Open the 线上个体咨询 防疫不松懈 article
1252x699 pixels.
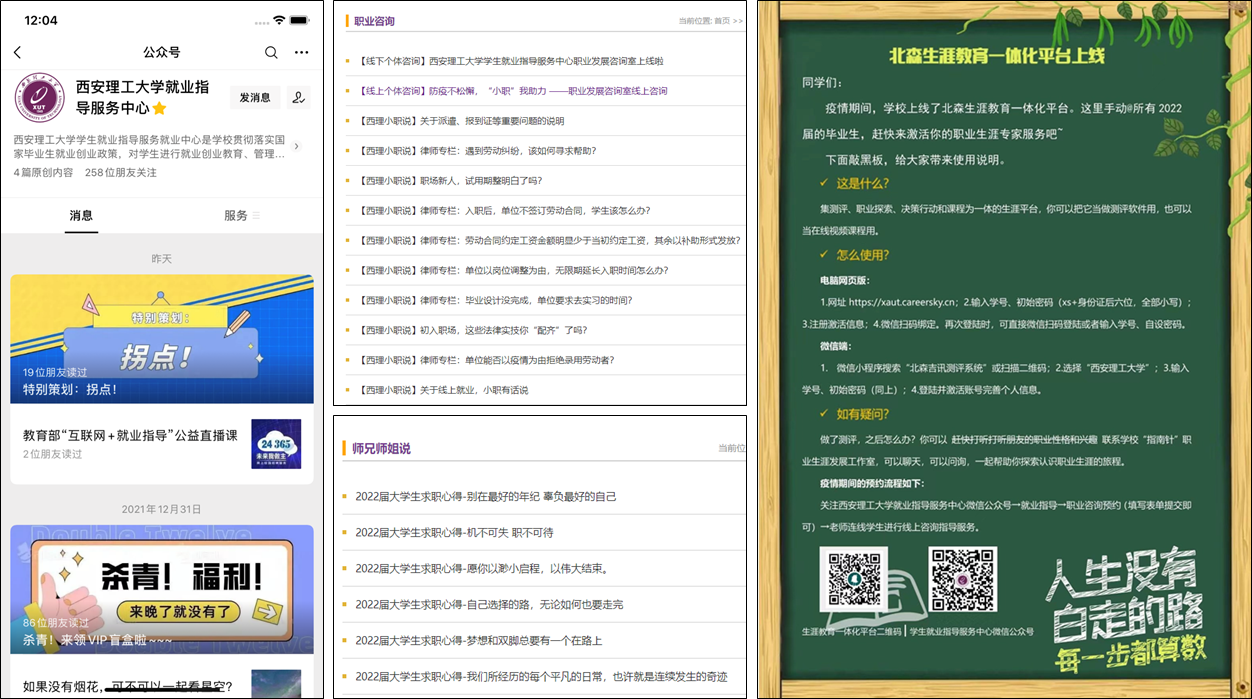[512, 91]
